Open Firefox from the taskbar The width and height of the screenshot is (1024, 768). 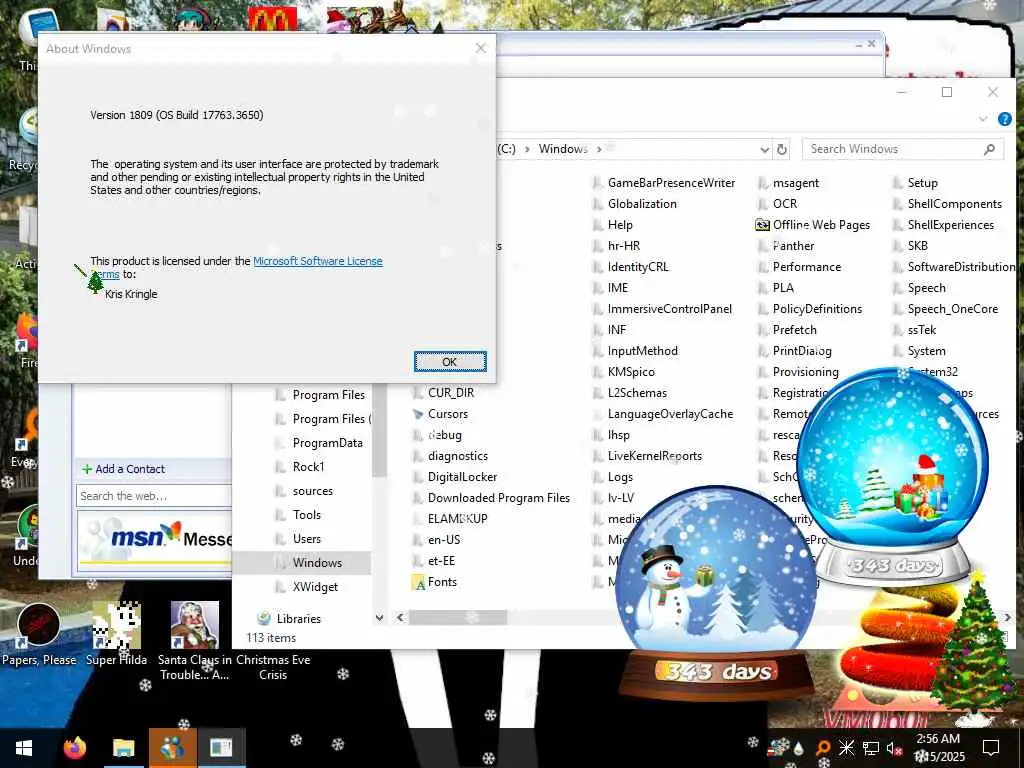coord(74,748)
